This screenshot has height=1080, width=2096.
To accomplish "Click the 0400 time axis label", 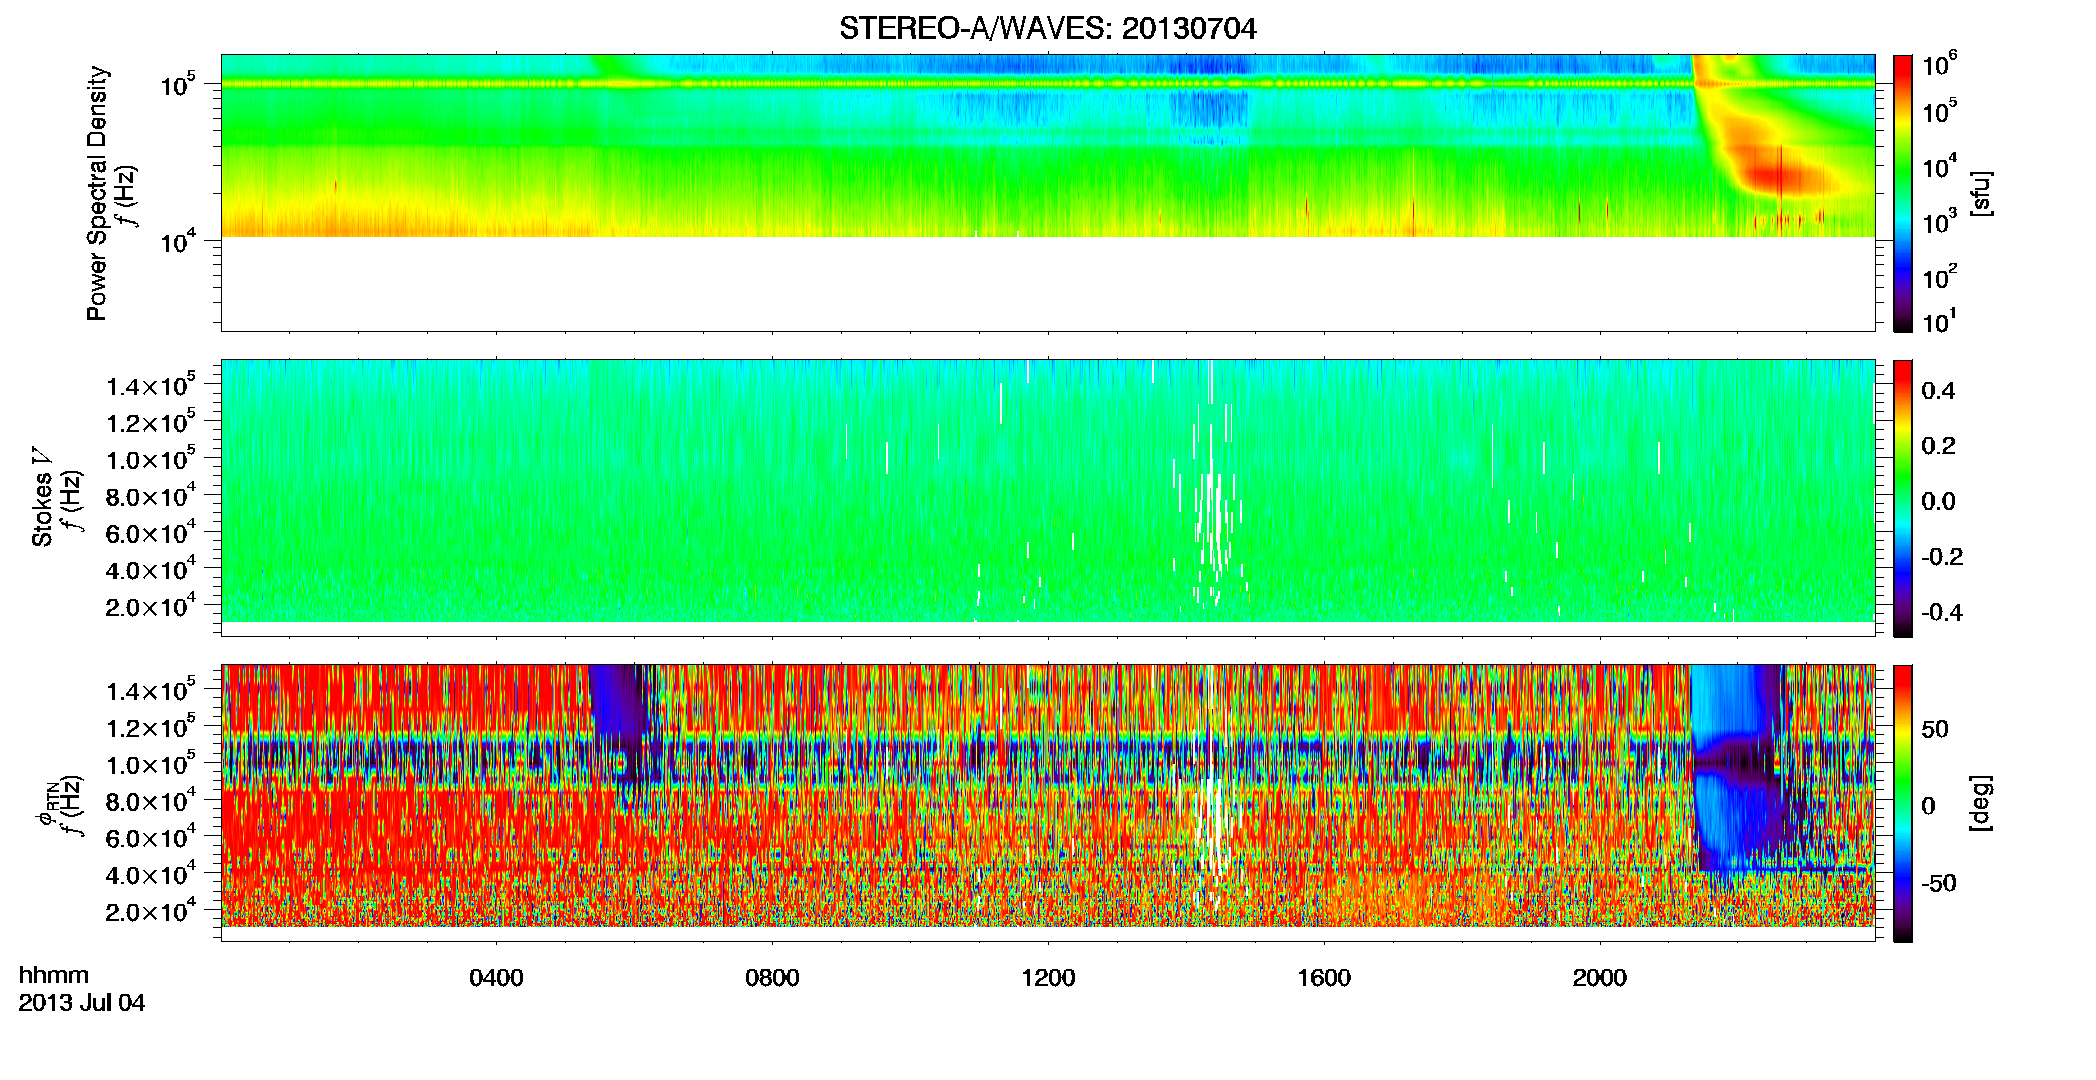I will point(496,977).
